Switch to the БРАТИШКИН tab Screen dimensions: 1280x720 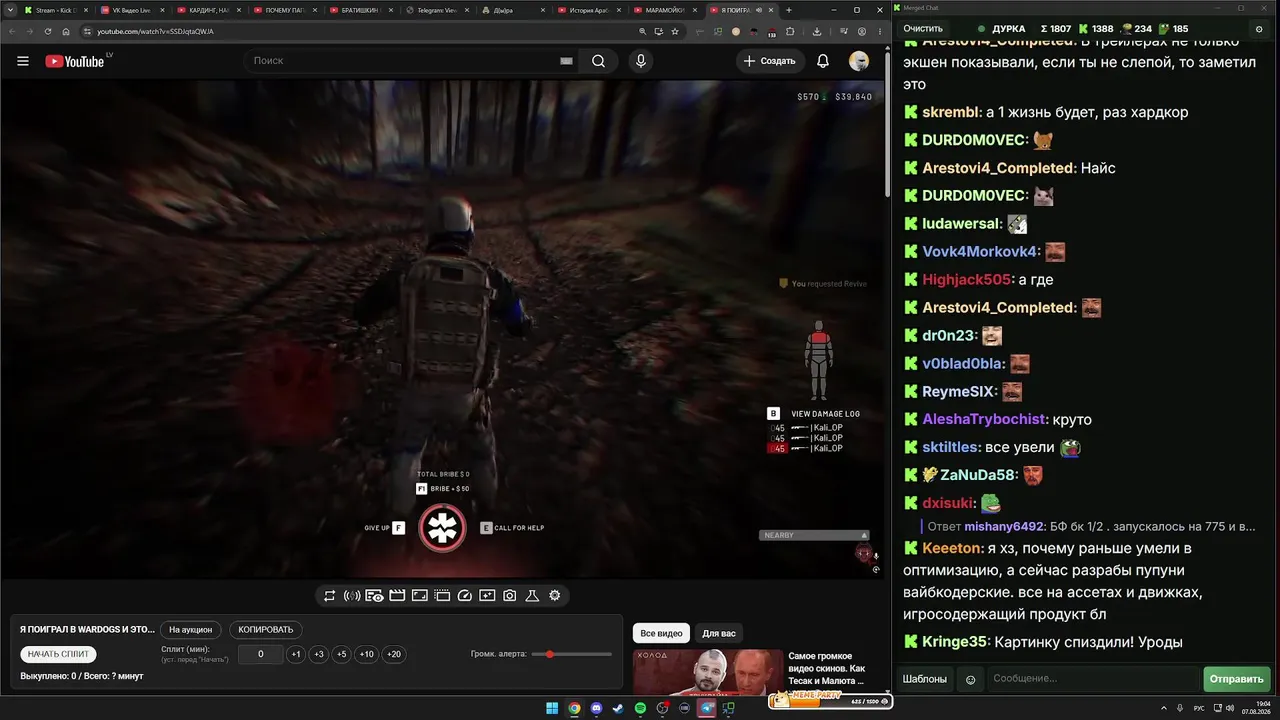(362, 10)
